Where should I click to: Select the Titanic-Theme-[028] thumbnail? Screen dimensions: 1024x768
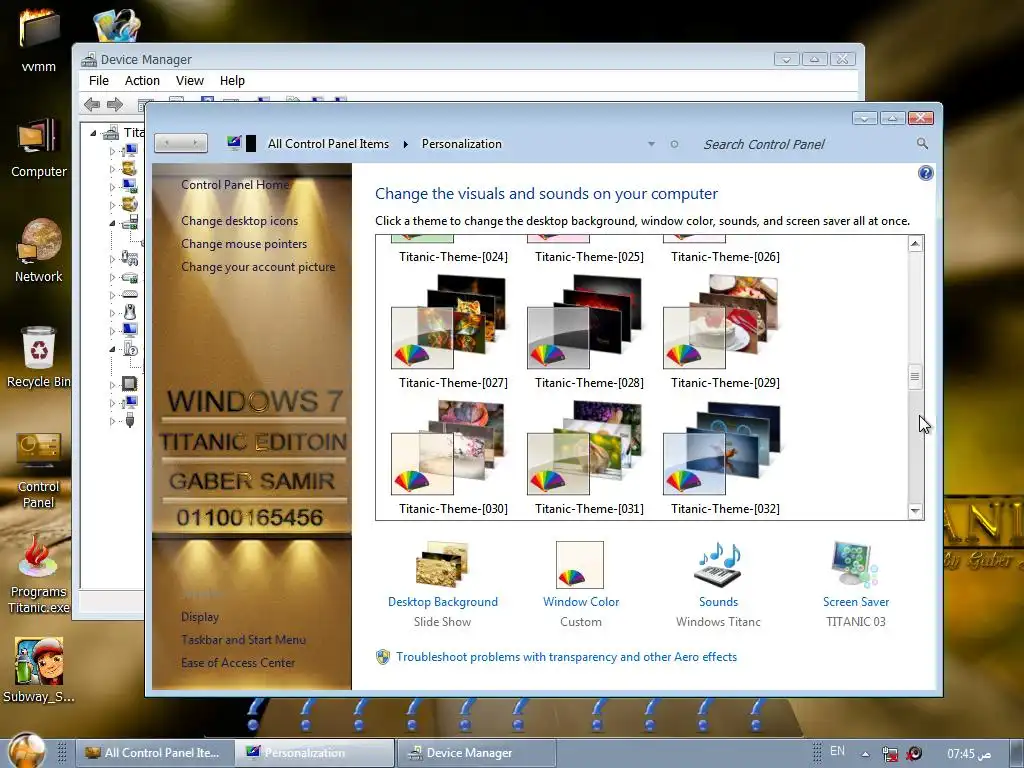[x=584, y=322]
